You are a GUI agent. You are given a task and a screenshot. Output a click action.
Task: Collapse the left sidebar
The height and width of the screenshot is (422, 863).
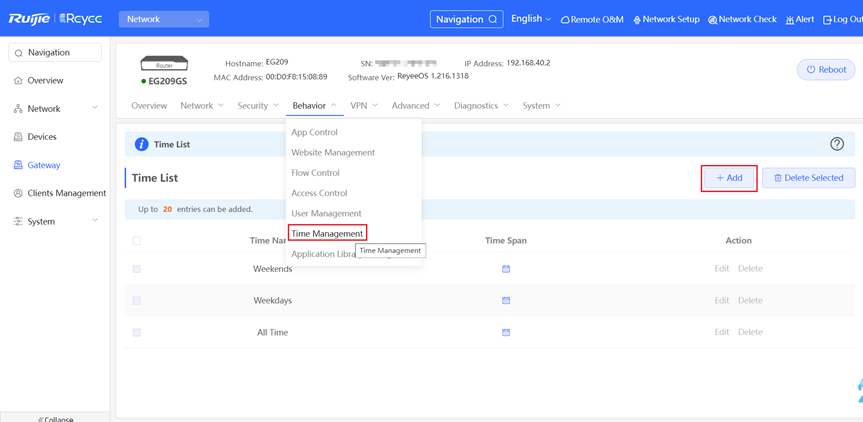coord(55,418)
